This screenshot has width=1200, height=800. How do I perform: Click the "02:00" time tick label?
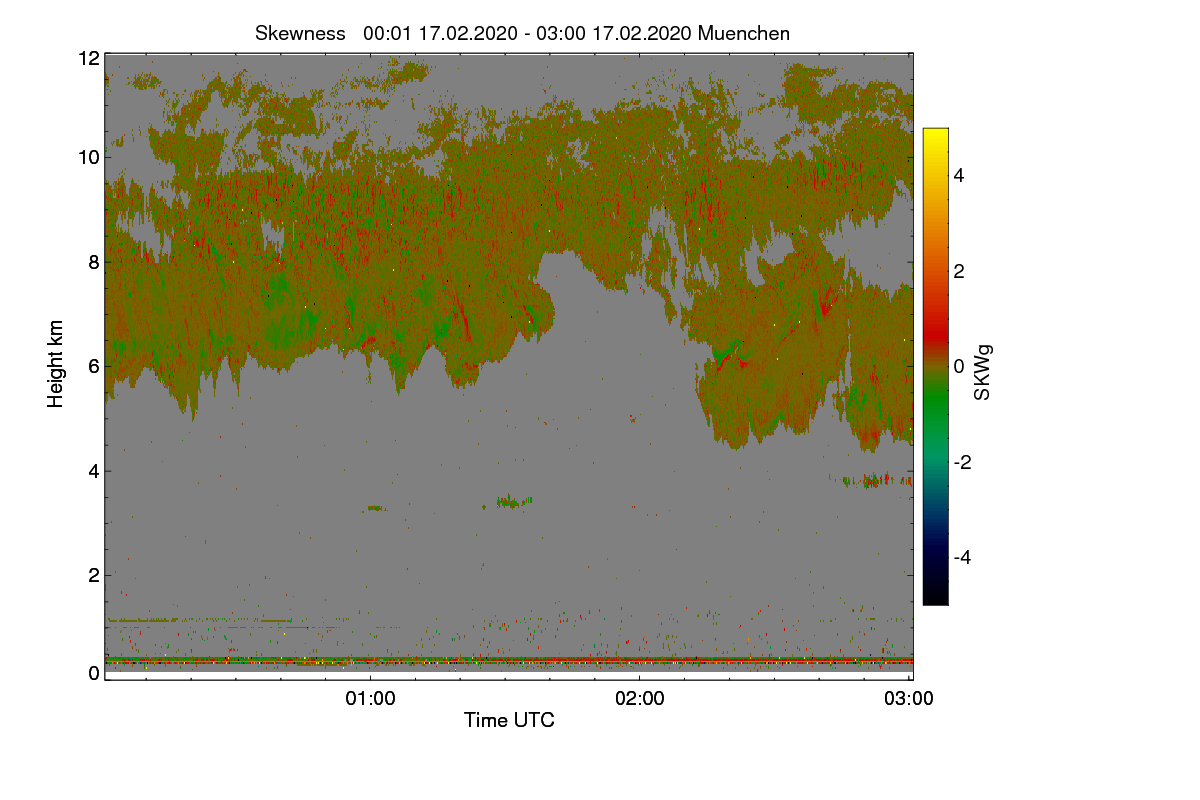point(640,699)
